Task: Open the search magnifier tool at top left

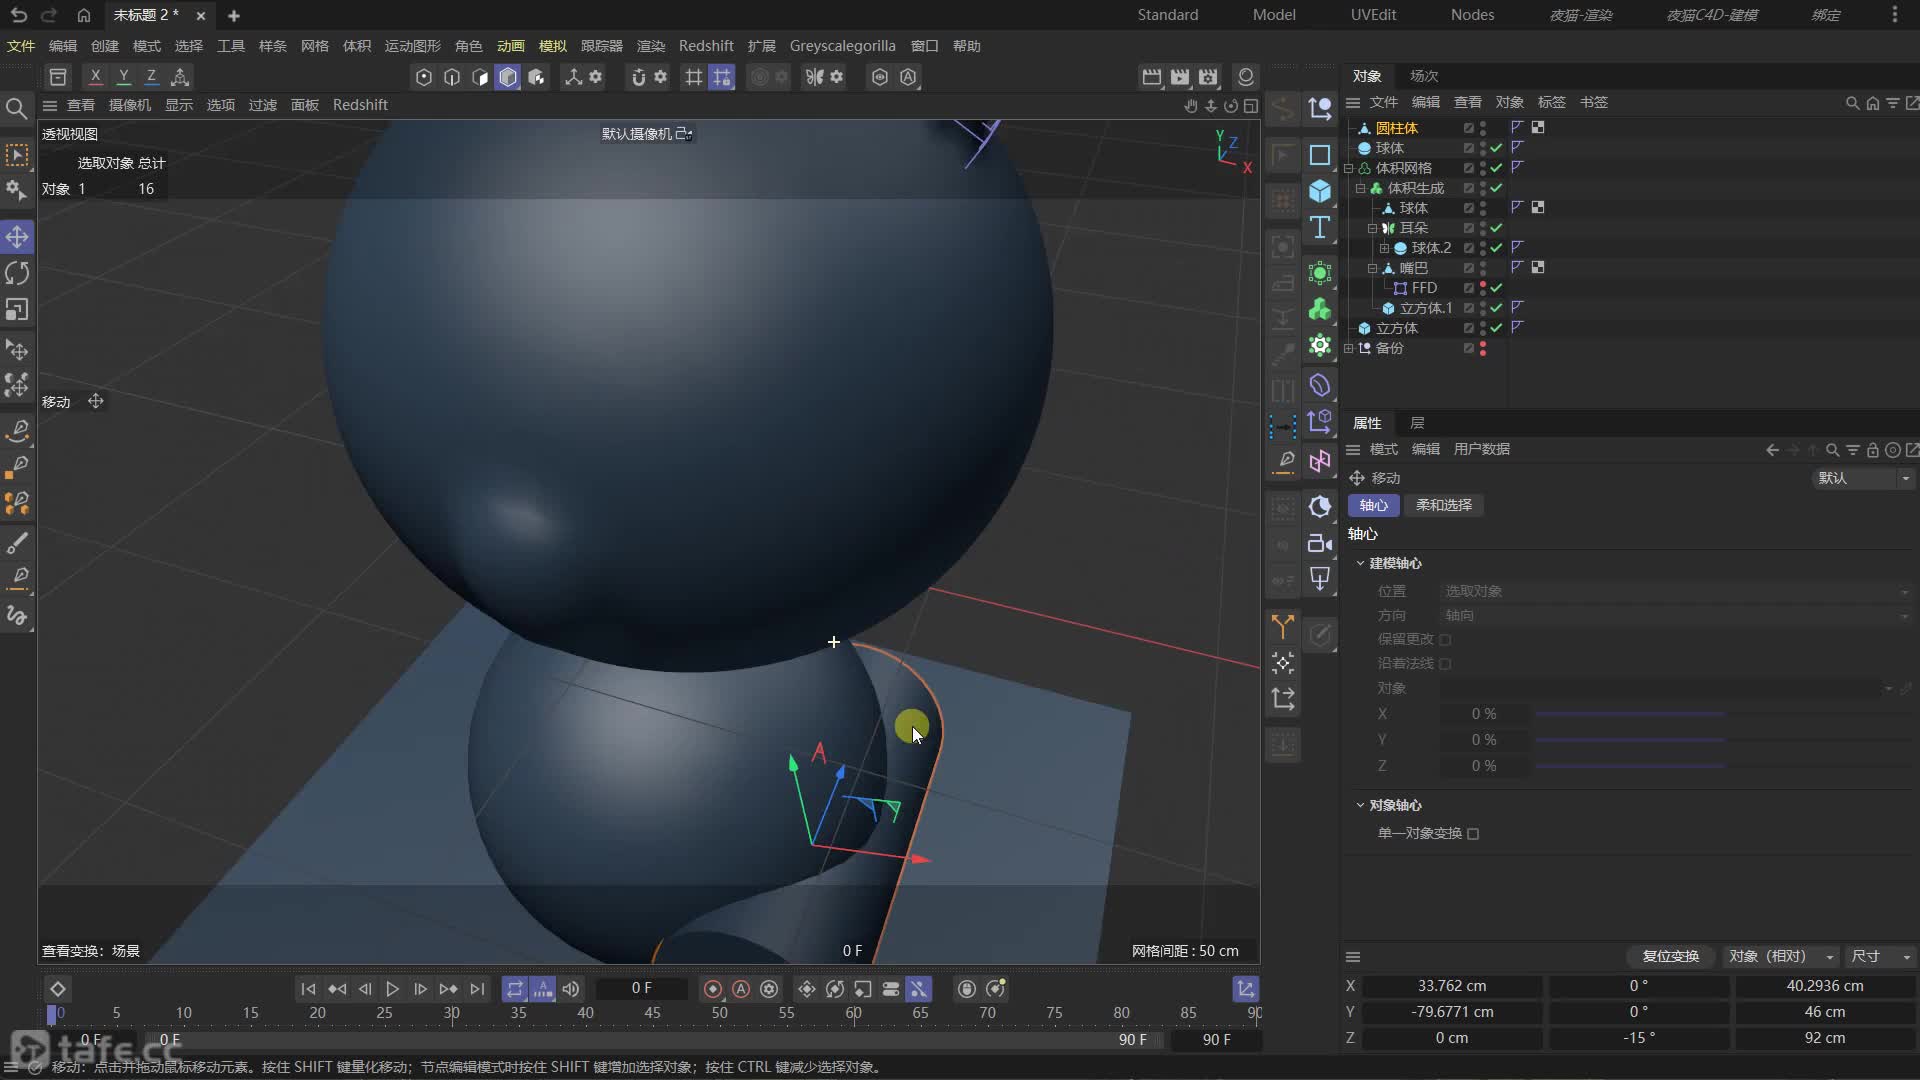Action: tap(16, 108)
